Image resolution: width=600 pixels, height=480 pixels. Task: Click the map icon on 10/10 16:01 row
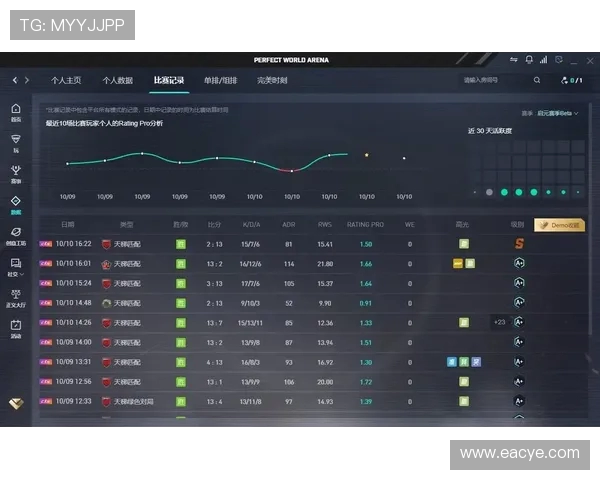(106, 264)
